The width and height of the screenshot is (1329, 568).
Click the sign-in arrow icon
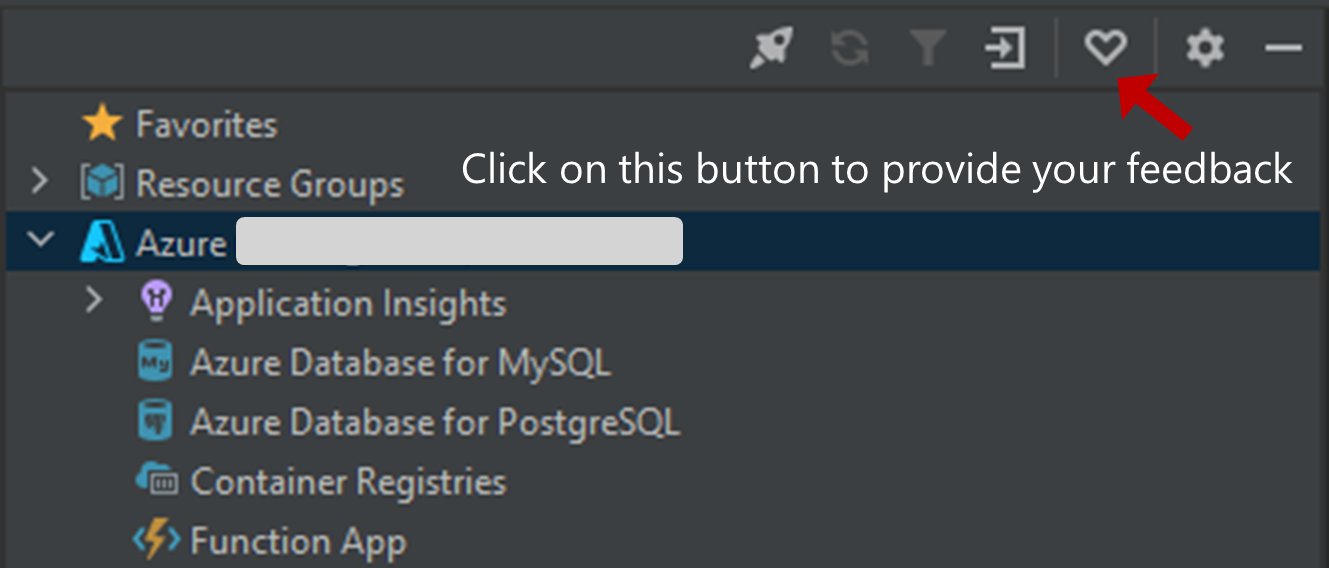[x=1006, y=48]
